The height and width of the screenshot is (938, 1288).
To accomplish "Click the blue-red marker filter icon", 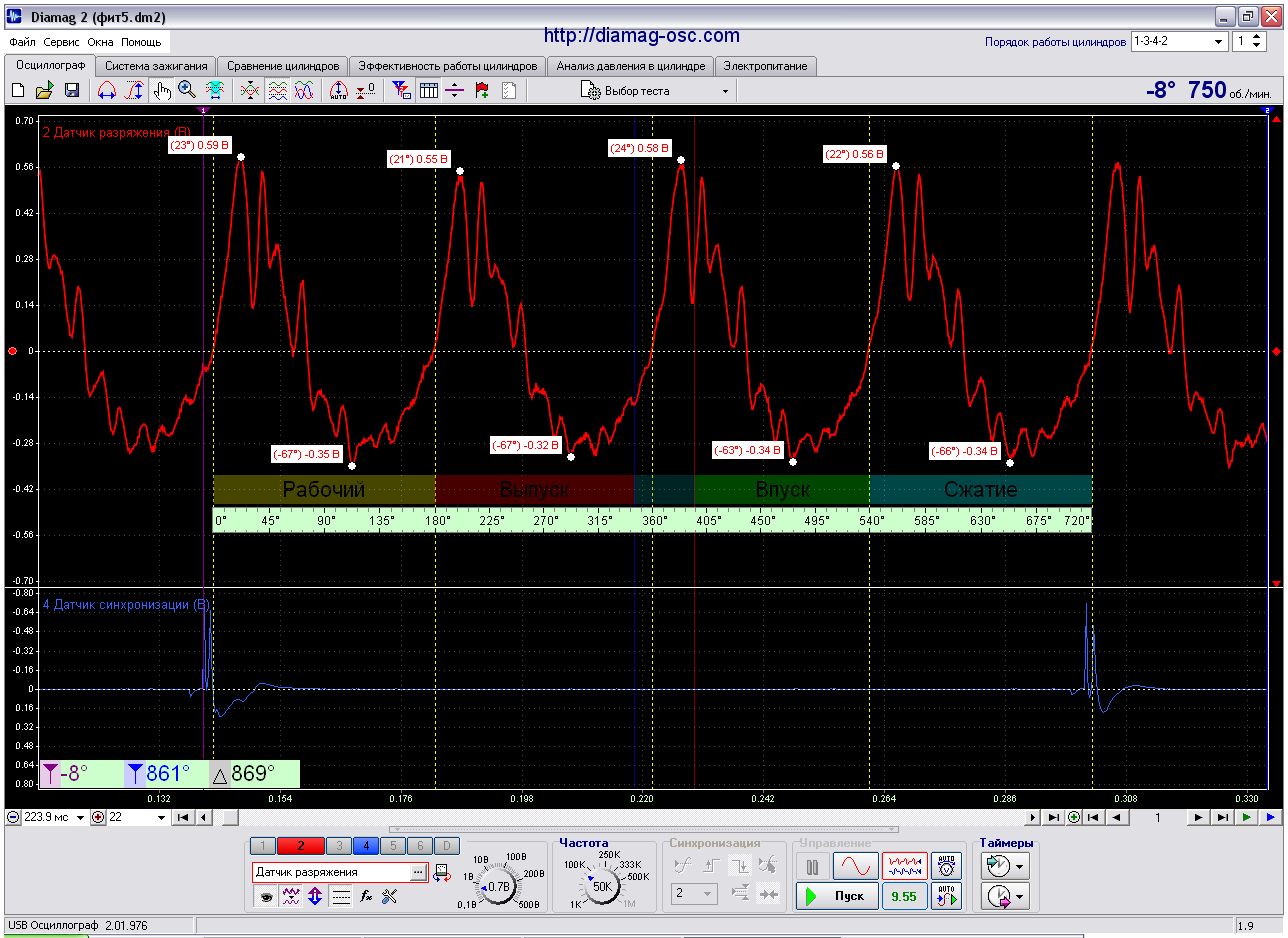I will coord(401,91).
